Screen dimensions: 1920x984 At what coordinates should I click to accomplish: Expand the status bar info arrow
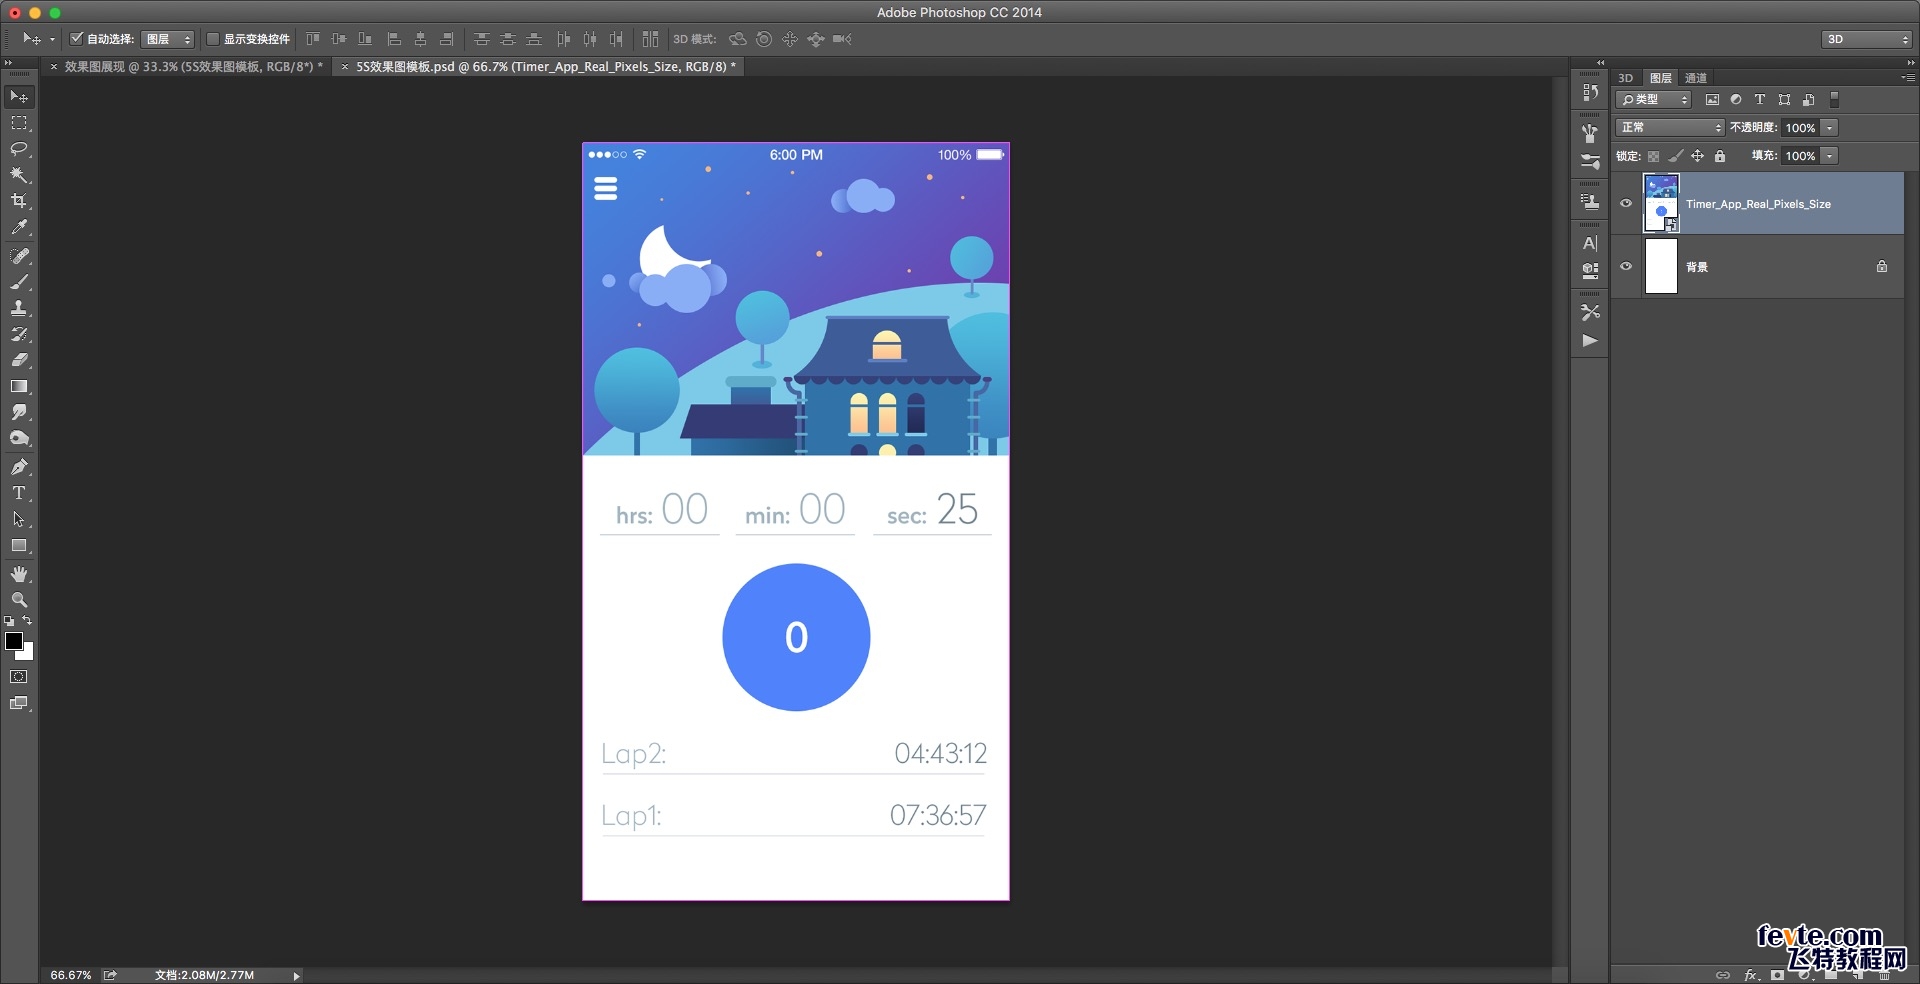point(296,976)
